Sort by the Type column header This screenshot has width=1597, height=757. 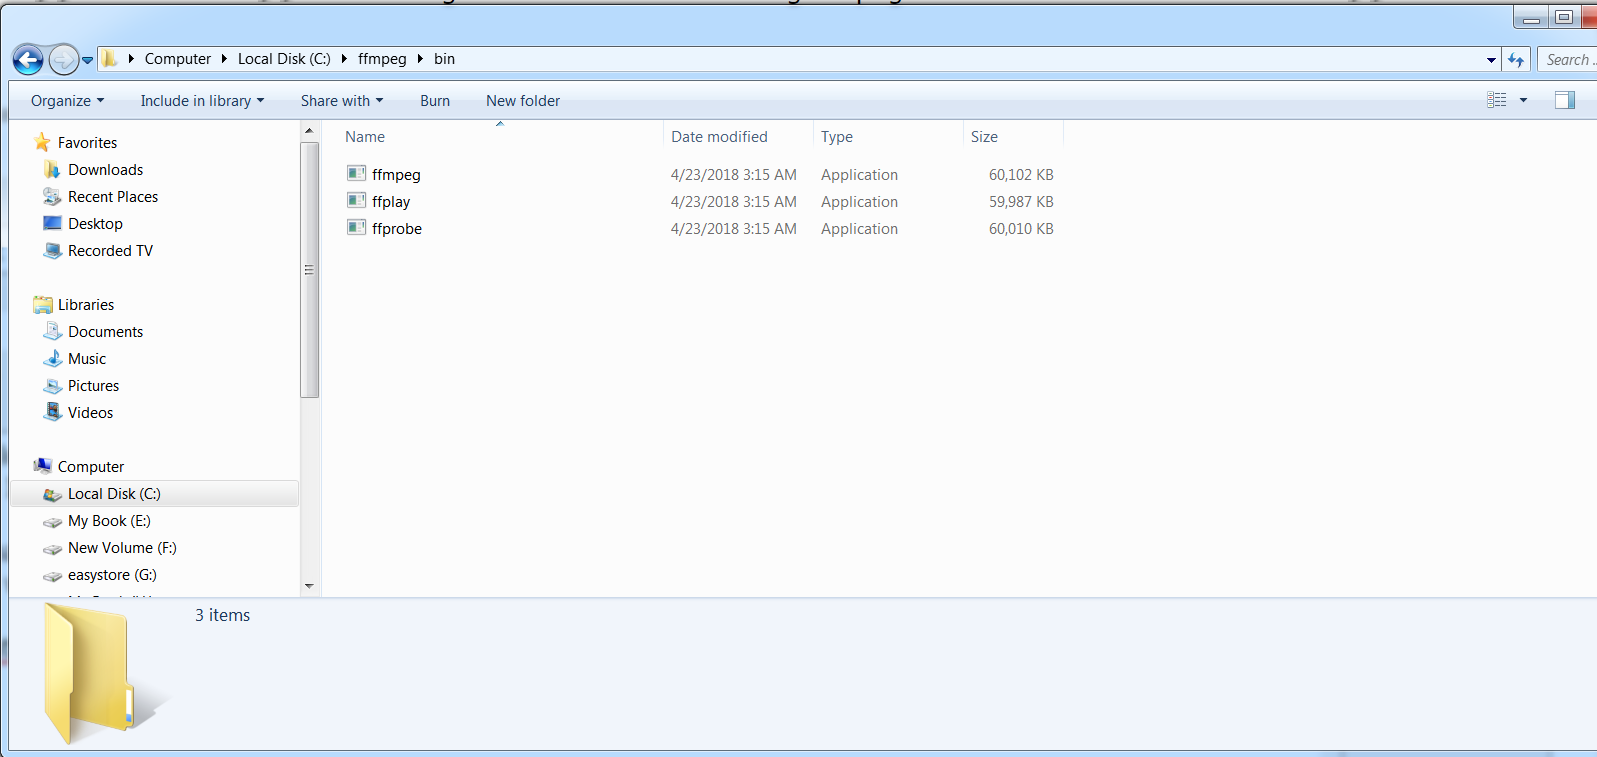[837, 137]
